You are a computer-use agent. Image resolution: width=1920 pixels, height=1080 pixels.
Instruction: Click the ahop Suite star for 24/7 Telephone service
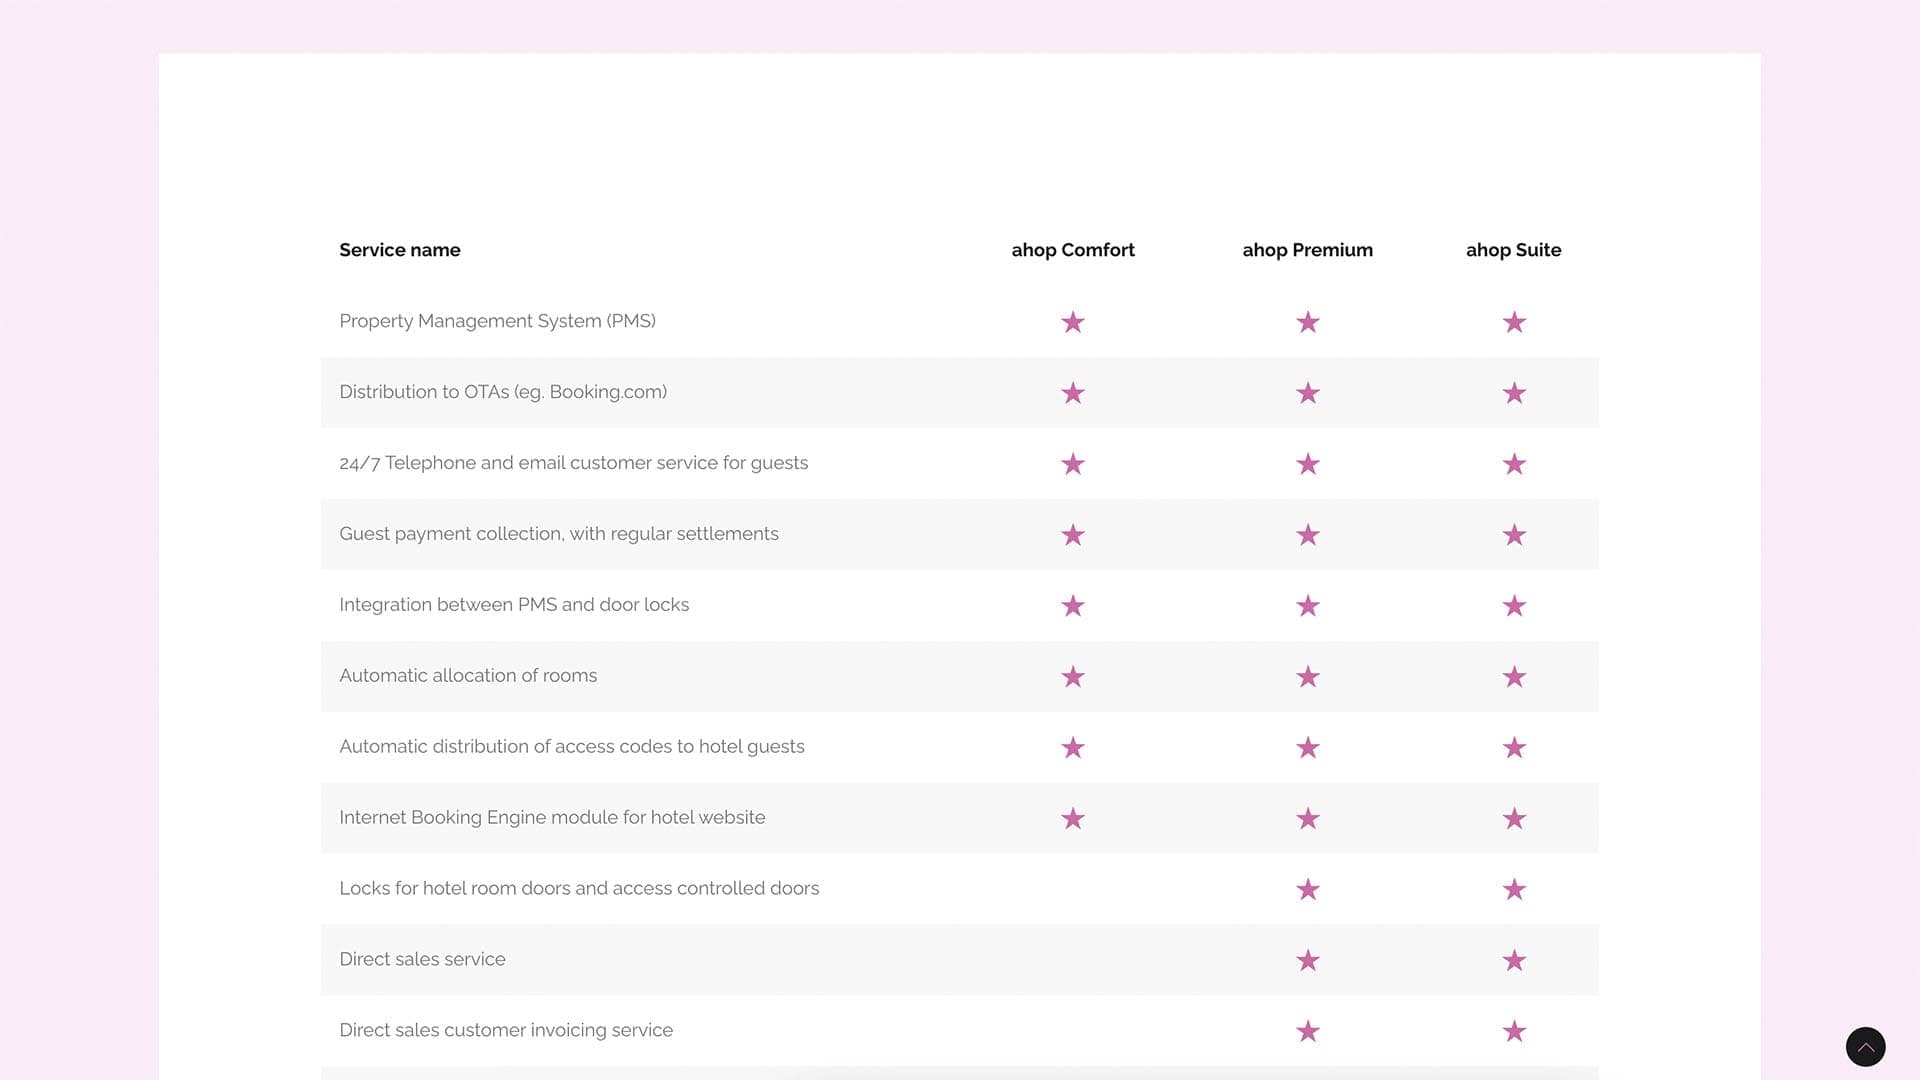(x=1514, y=464)
